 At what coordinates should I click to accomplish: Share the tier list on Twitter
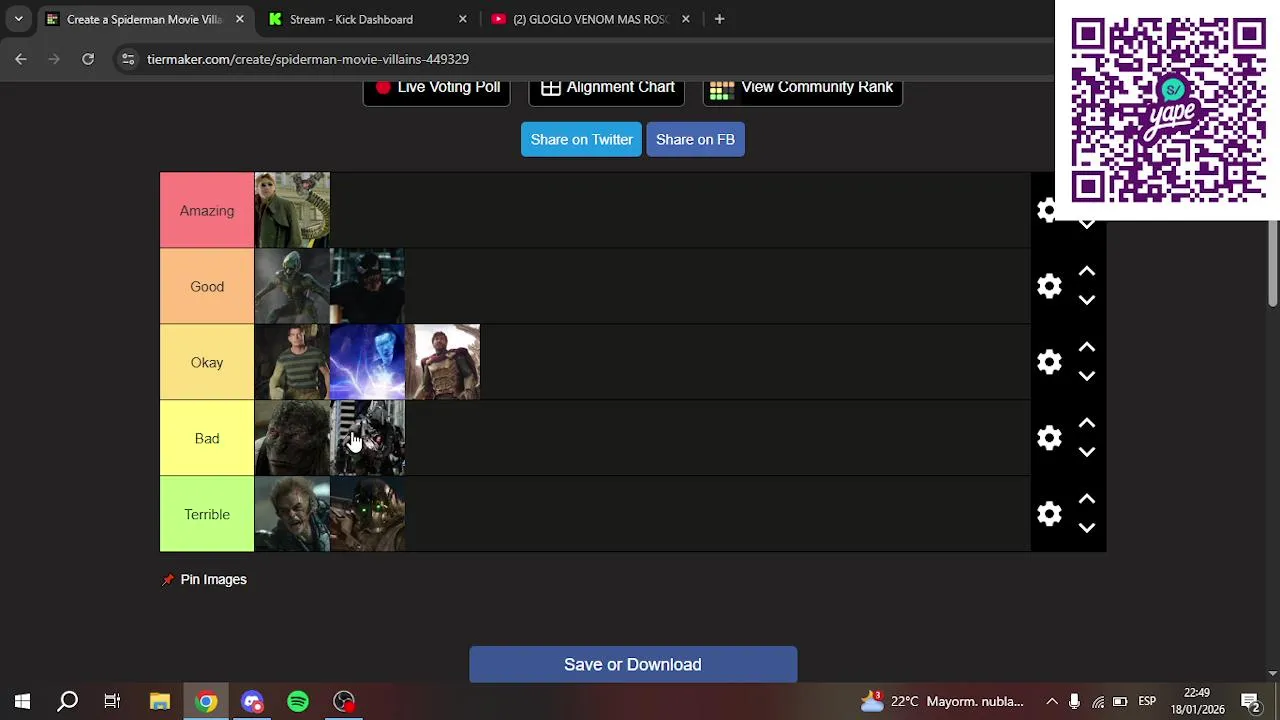(581, 139)
